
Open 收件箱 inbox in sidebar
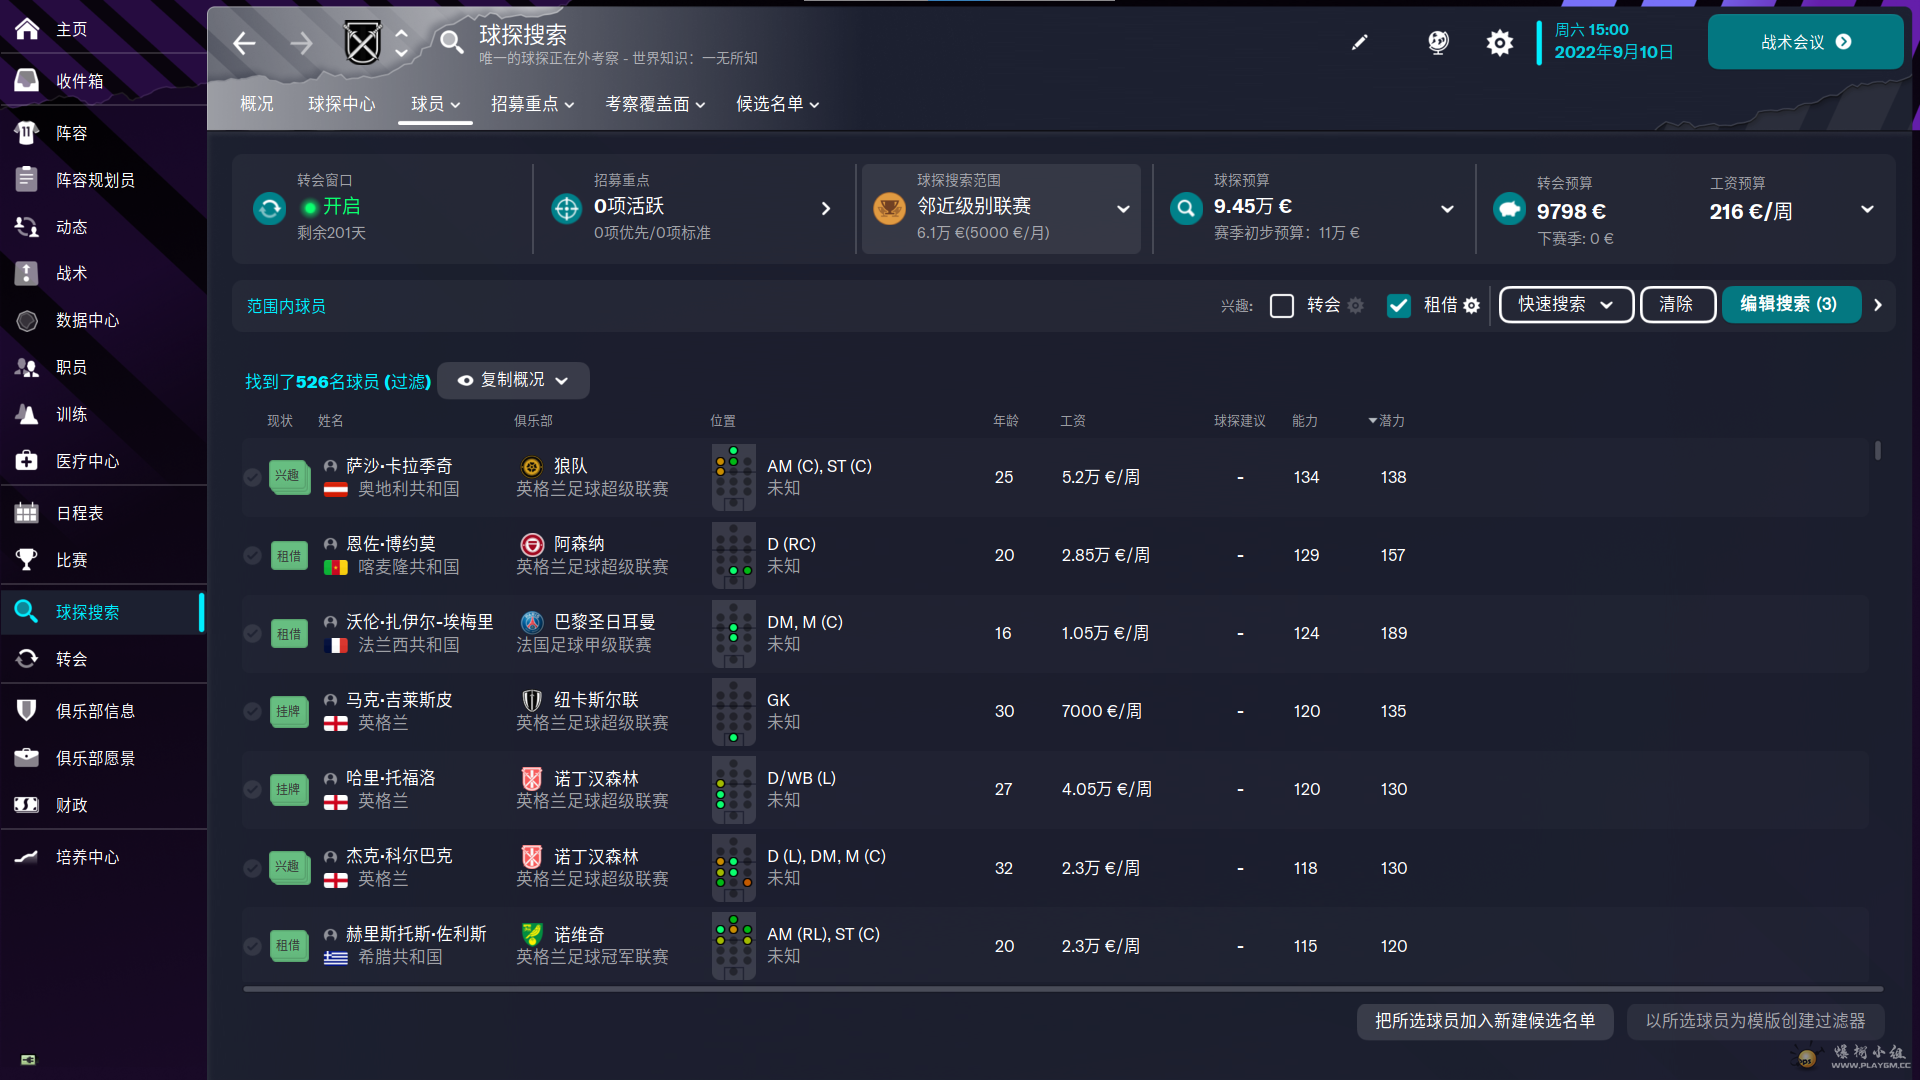point(80,81)
